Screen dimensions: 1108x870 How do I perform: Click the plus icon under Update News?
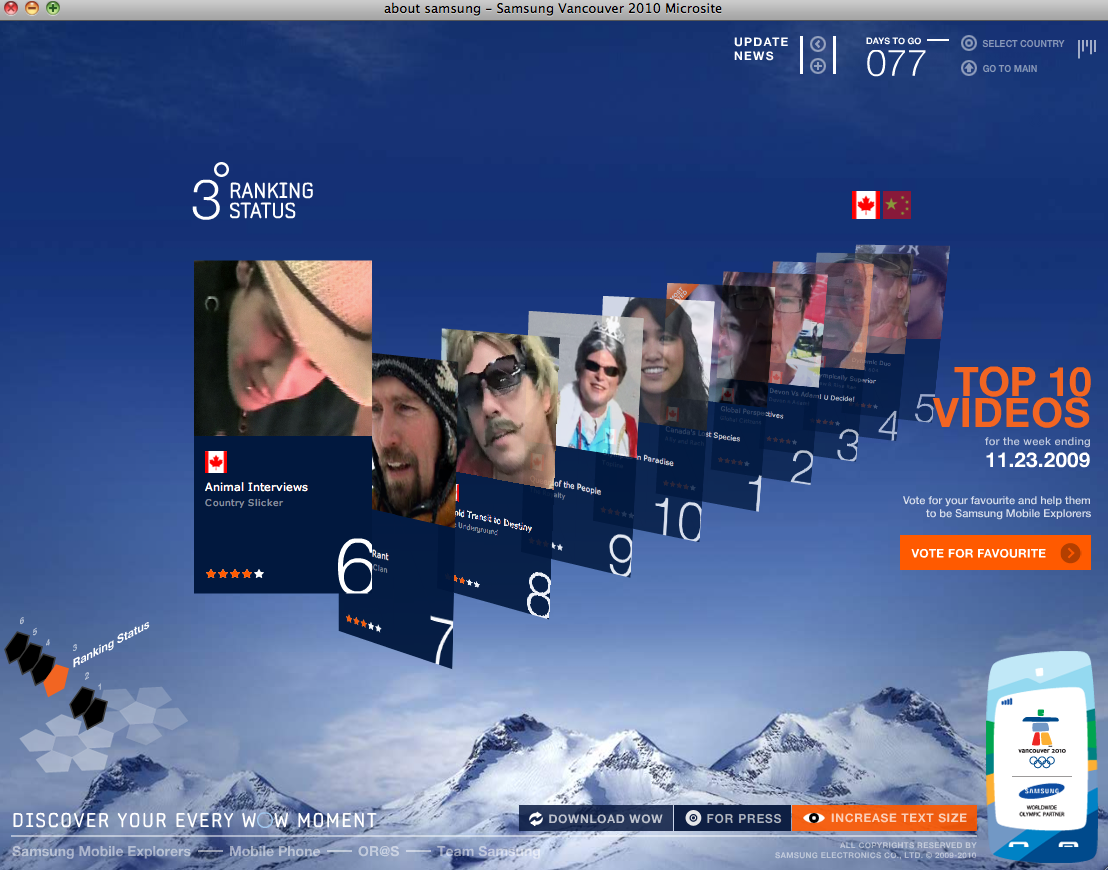click(x=818, y=66)
